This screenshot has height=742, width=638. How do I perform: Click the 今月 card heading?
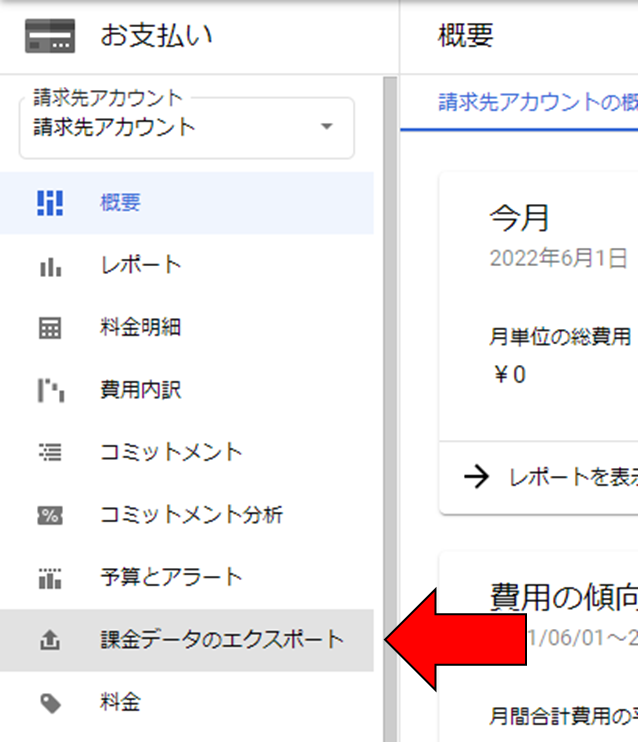pyautogui.click(x=519, y=219)
